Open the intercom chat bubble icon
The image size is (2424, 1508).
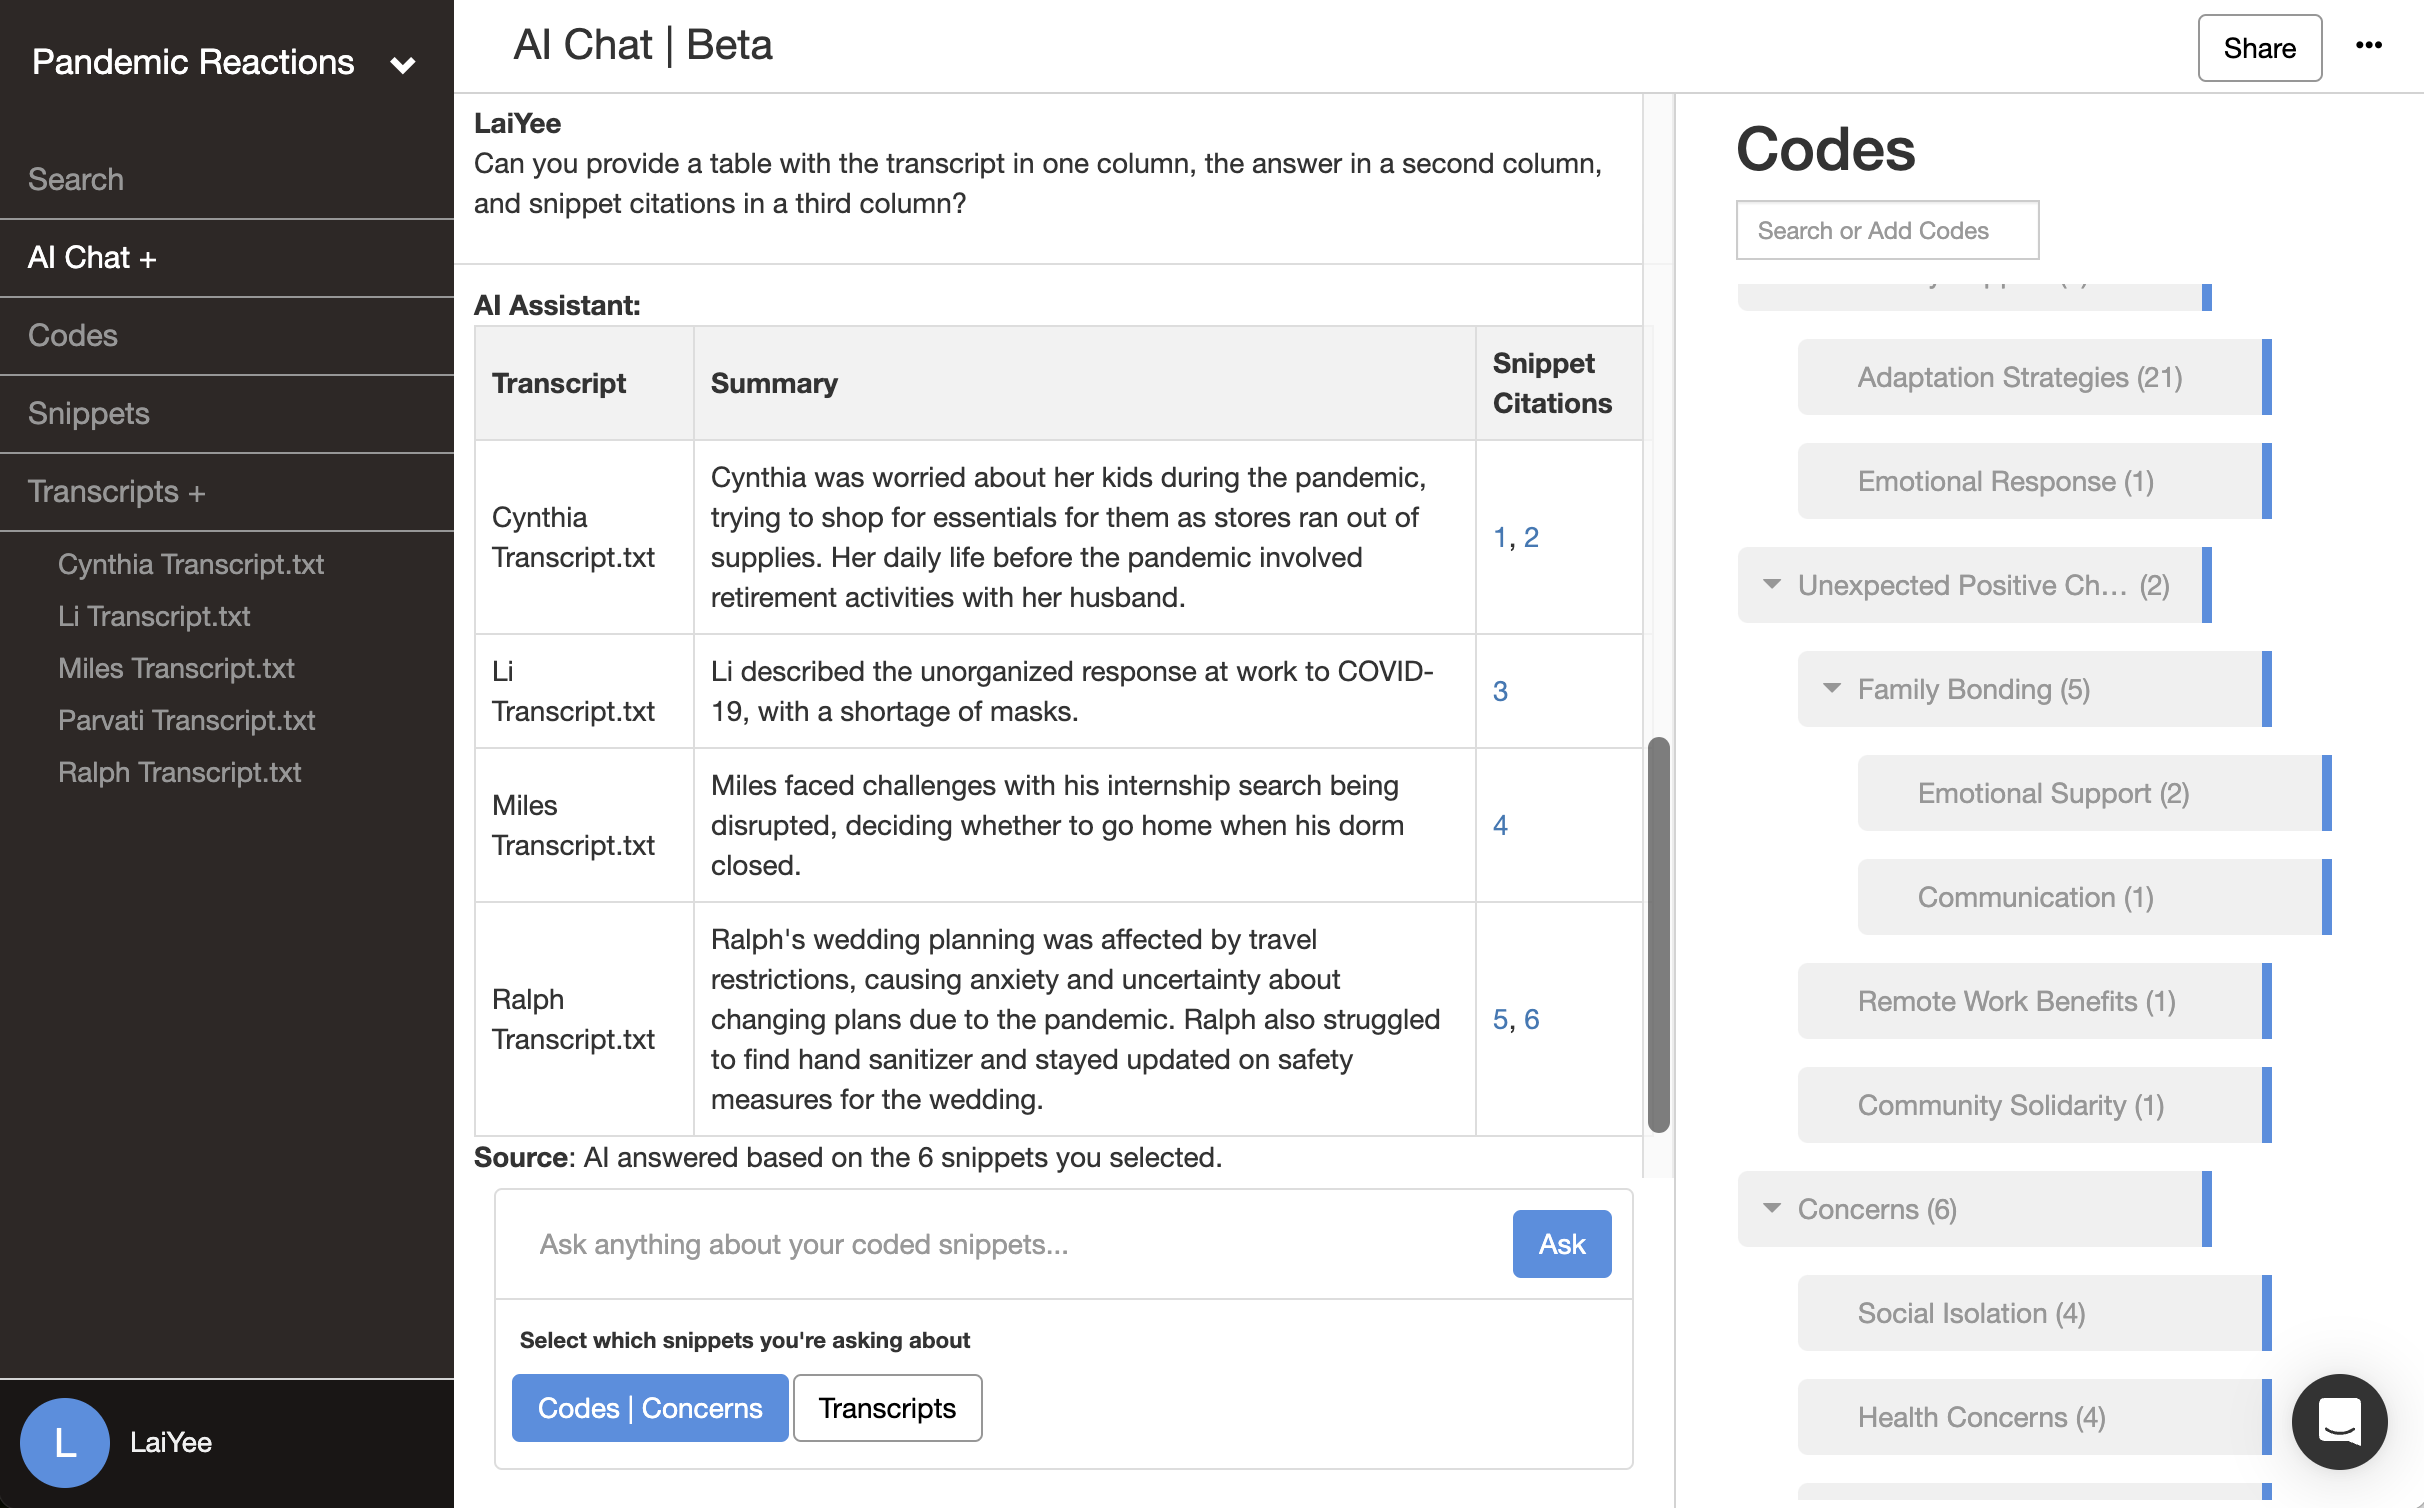[x=2338, y=1421]
